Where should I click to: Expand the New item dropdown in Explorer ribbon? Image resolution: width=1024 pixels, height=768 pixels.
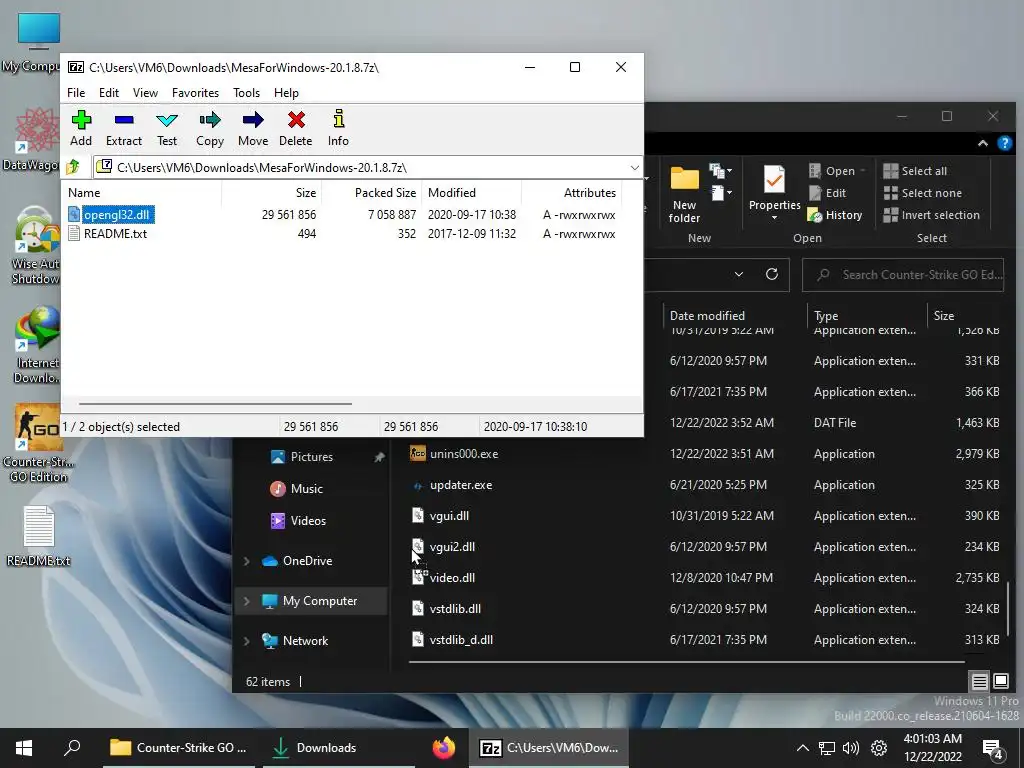721,171
